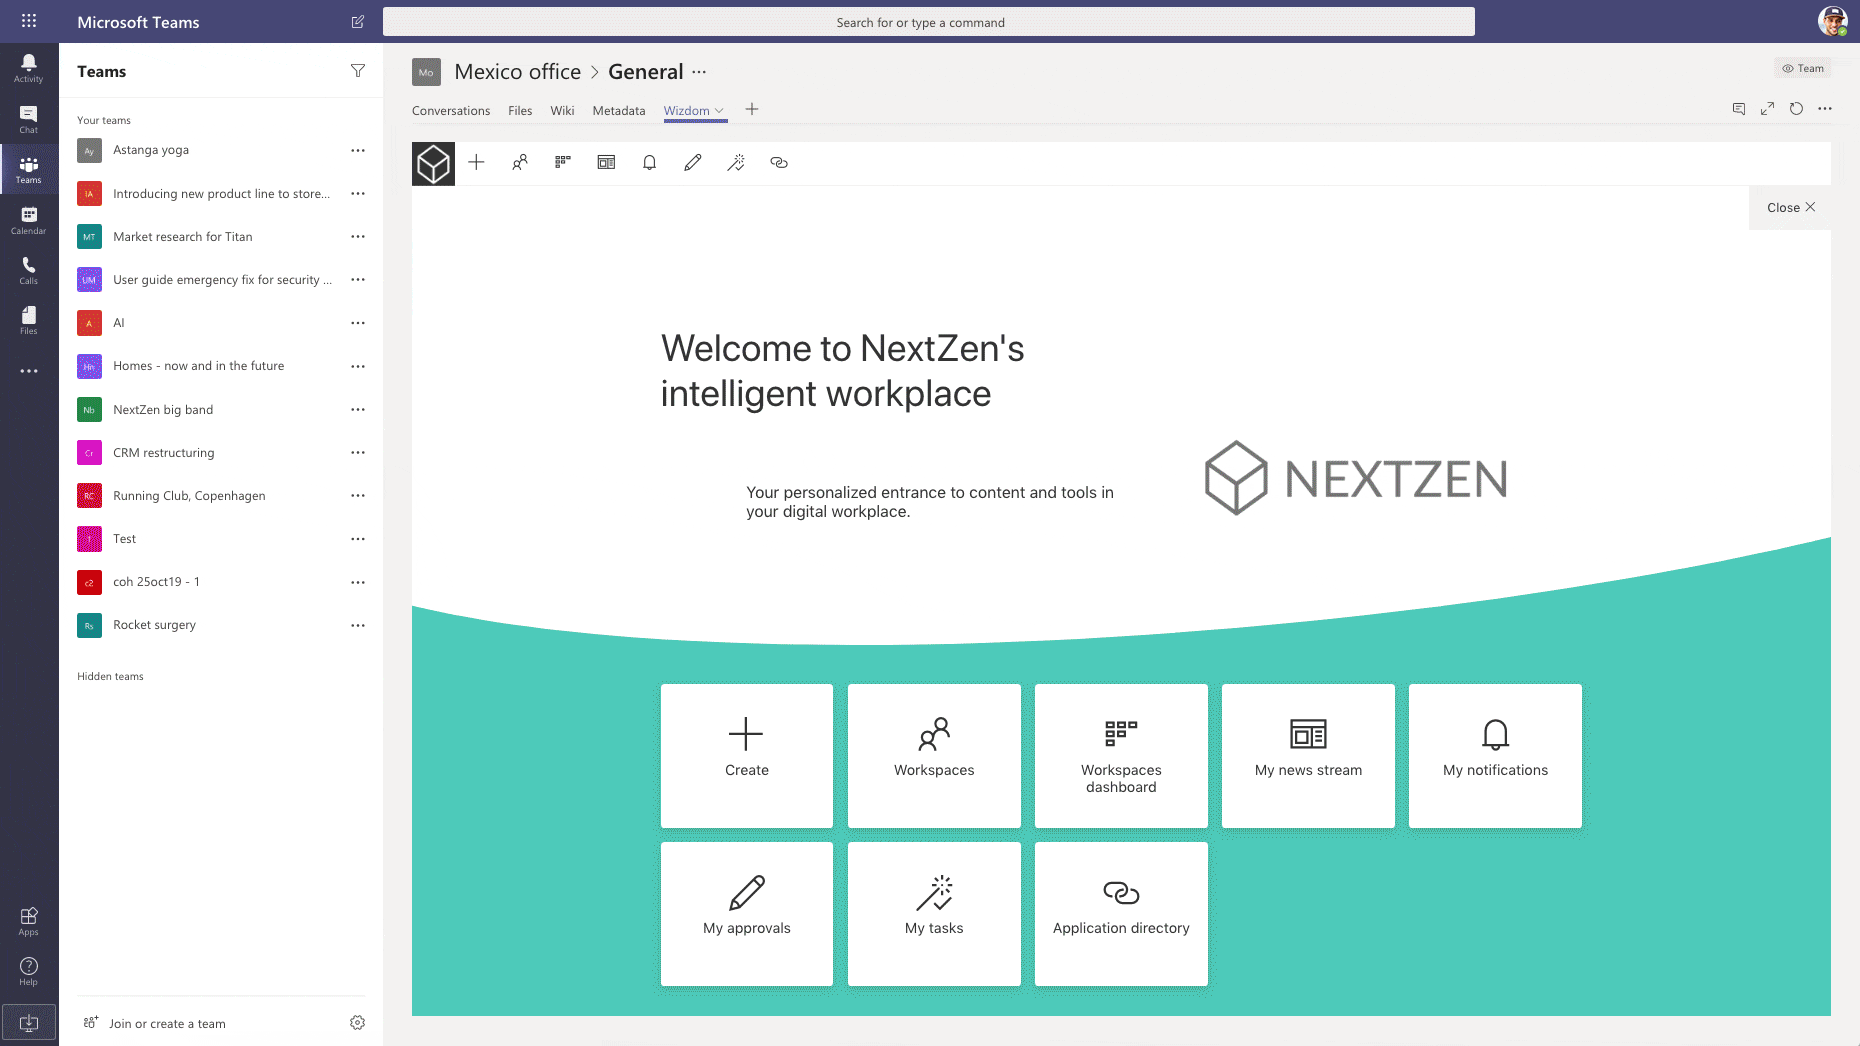This screenshot has height=1046, width=1860.
Task: Expand the Hidden teams section
Action: [110, 677]
